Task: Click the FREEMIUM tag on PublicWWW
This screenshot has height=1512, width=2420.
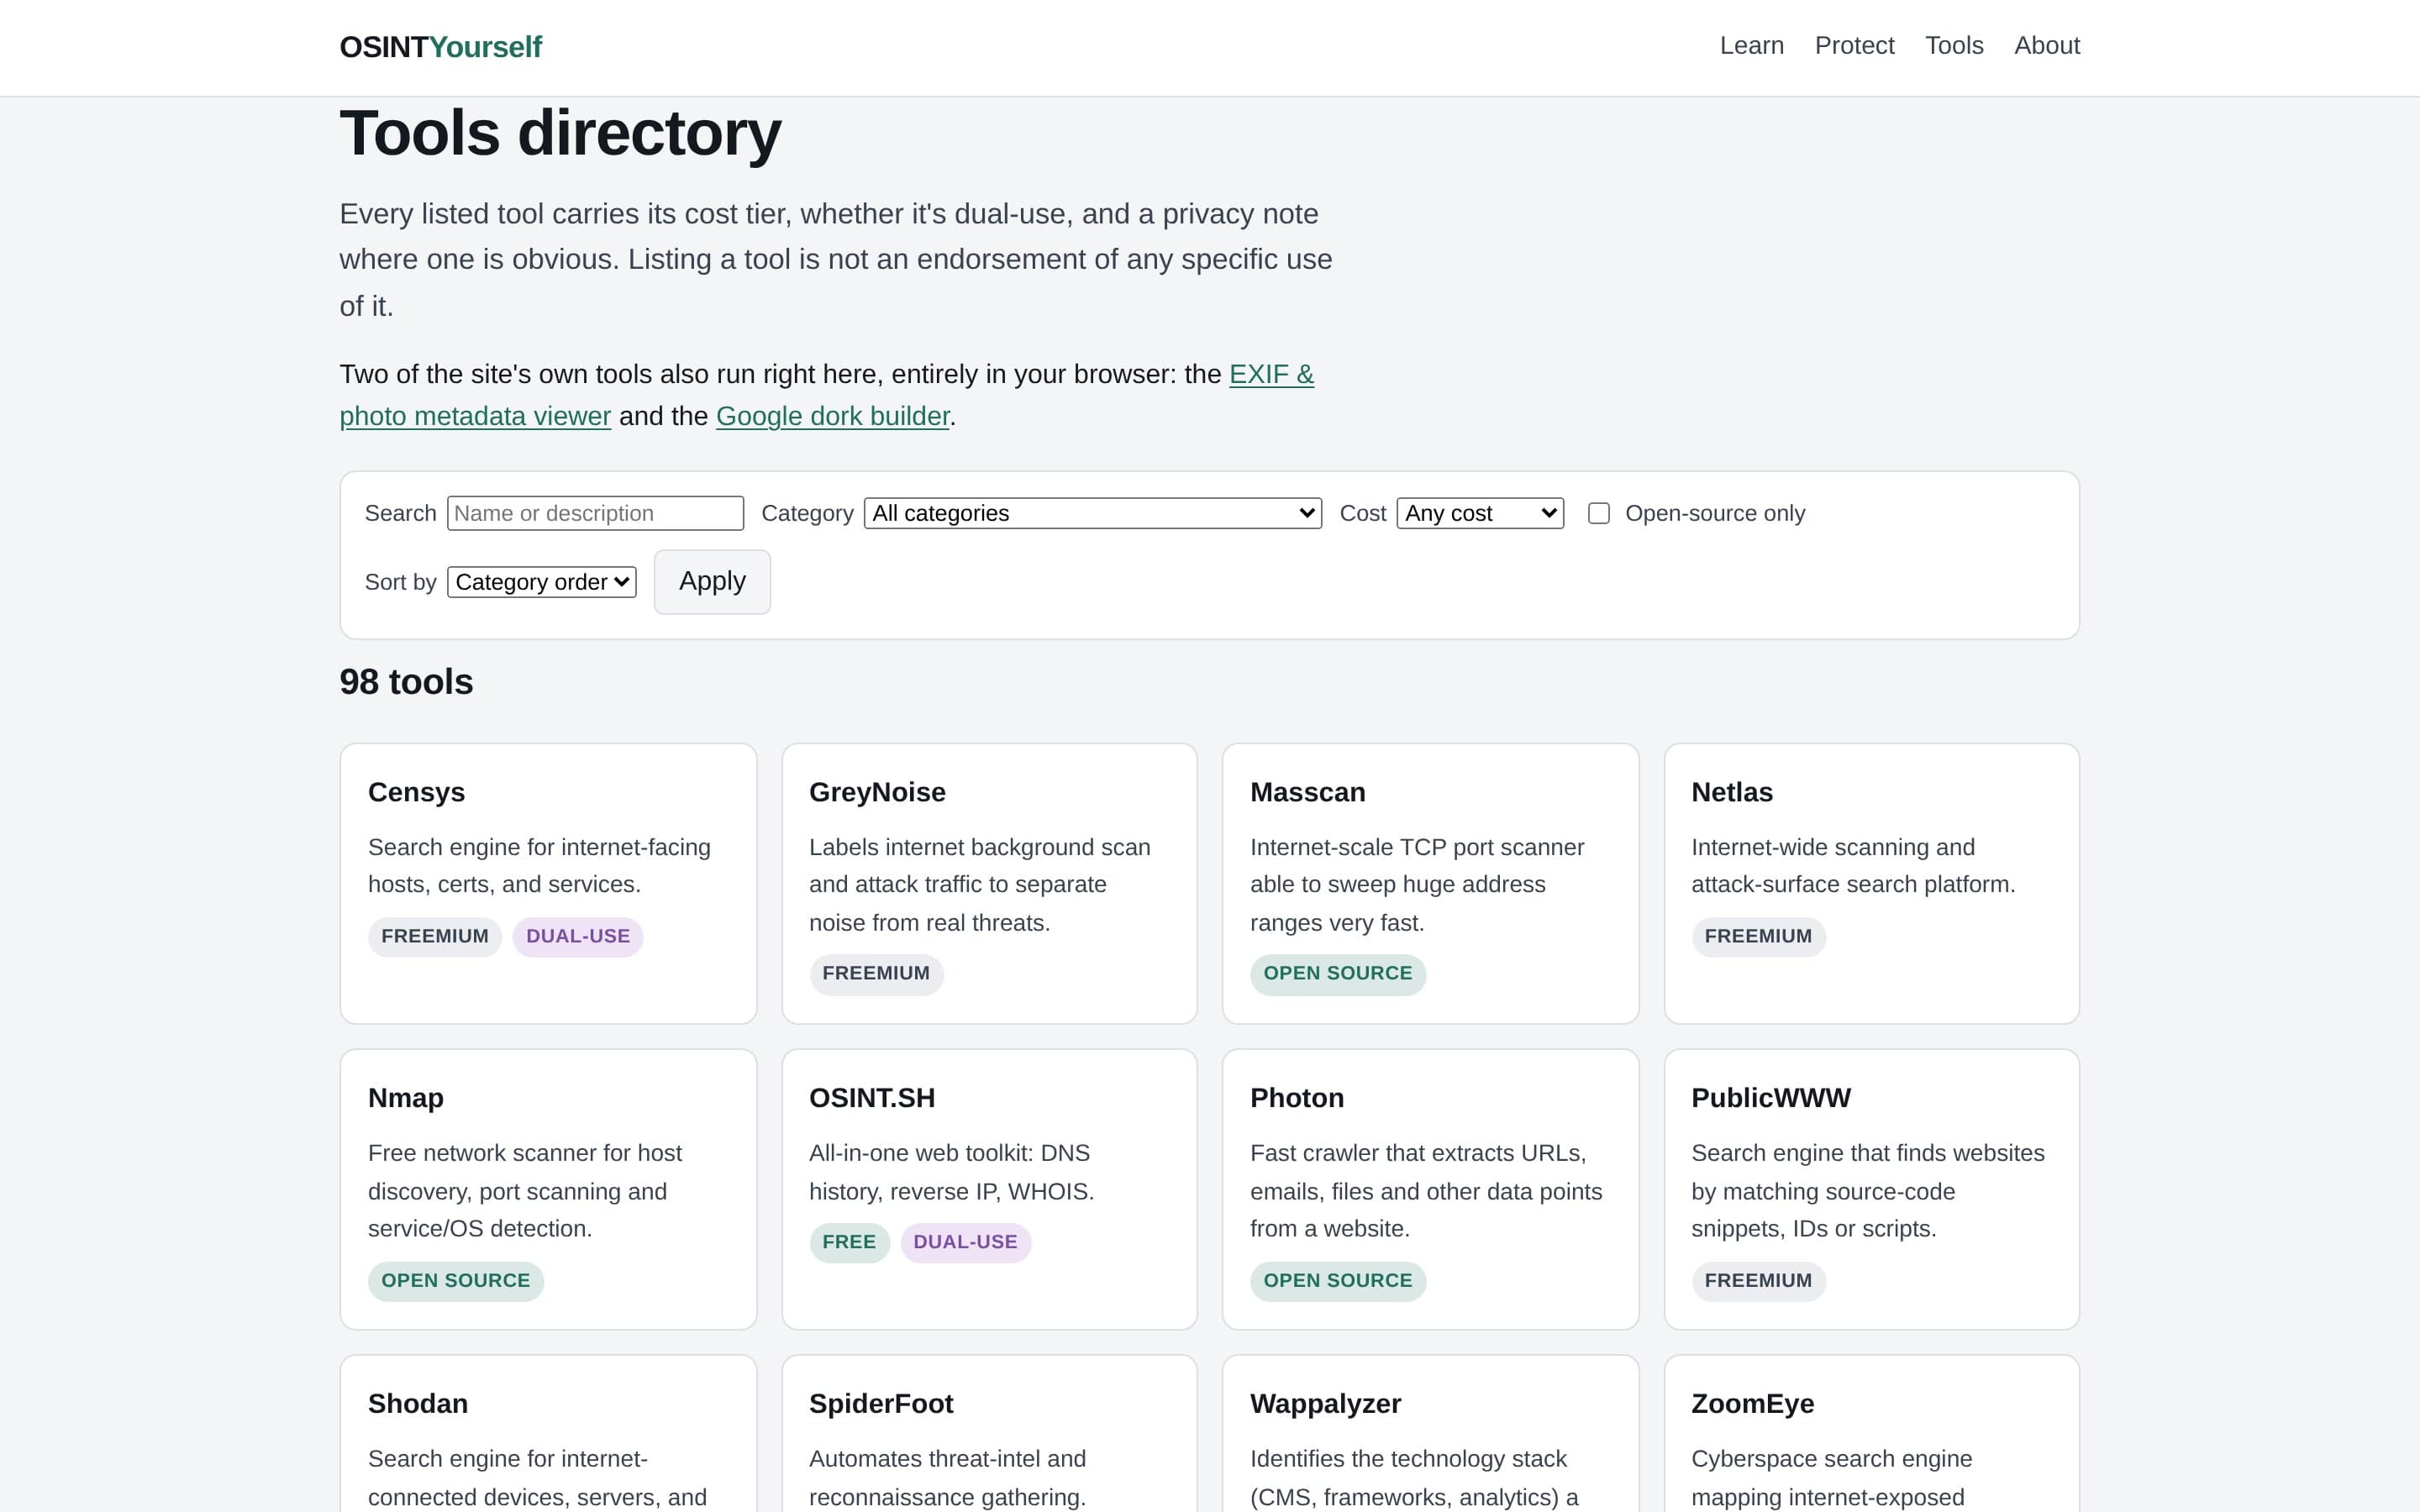Action: pos(1758,1281)
